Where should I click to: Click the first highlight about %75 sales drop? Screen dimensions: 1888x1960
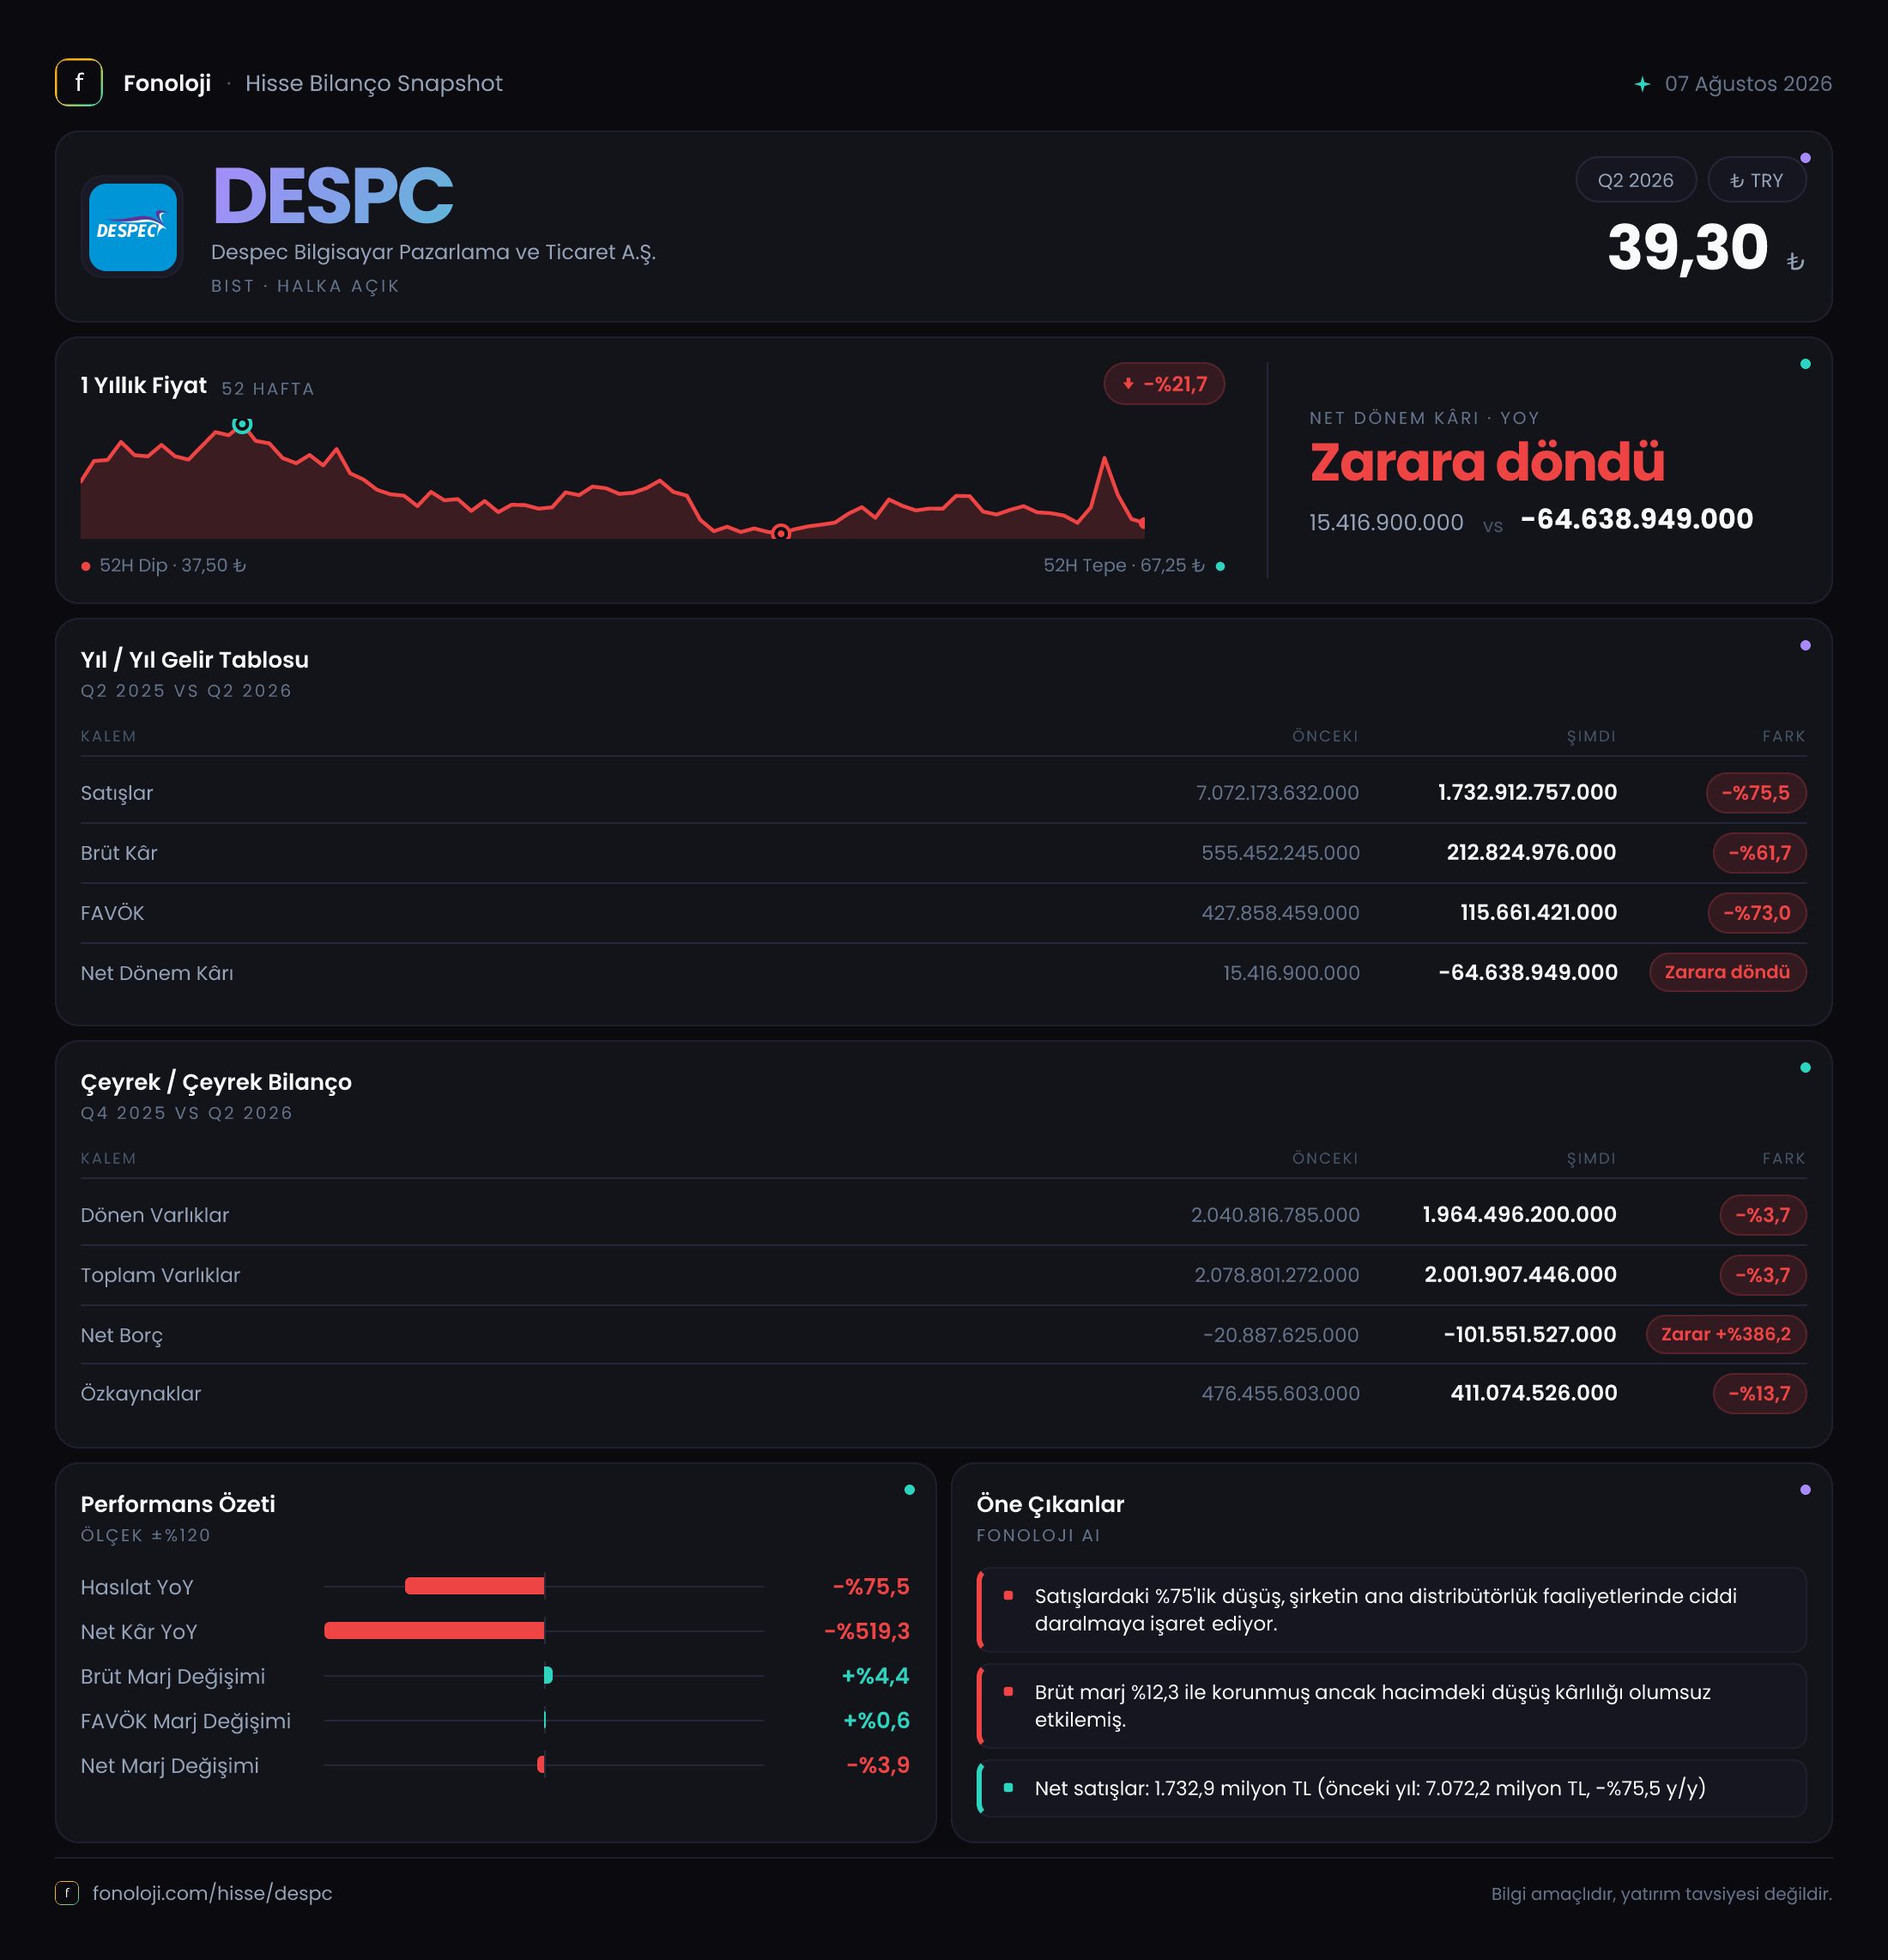coord(1391,1610)
